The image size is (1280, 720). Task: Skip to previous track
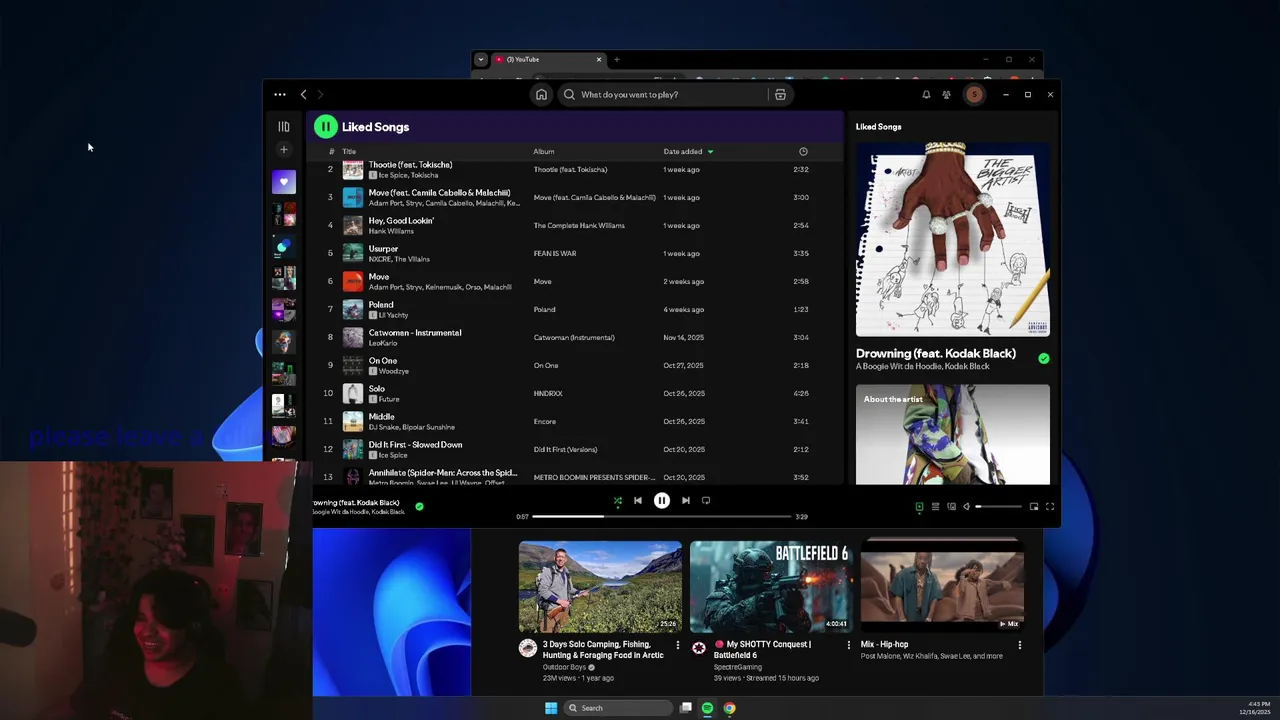[x=638, y=501]
